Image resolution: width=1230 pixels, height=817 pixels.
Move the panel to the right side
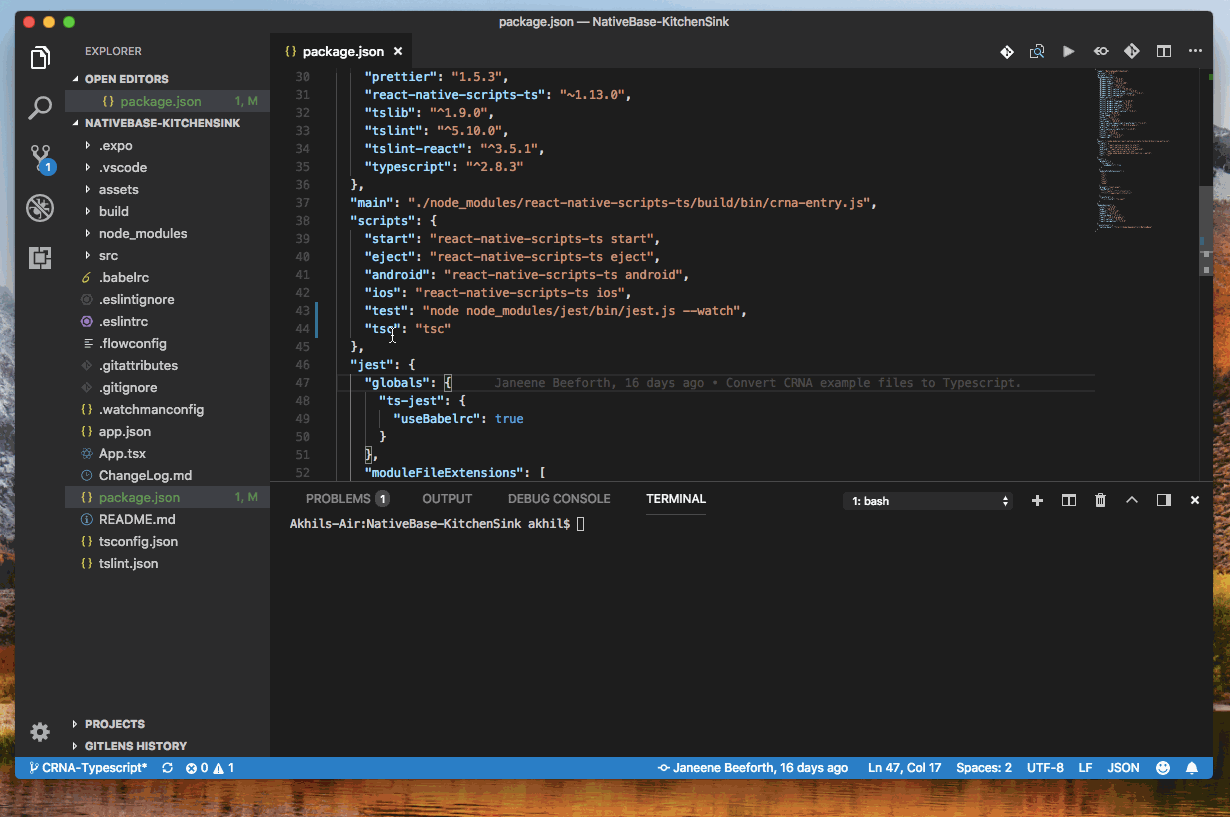click(x=1164, y=500)
